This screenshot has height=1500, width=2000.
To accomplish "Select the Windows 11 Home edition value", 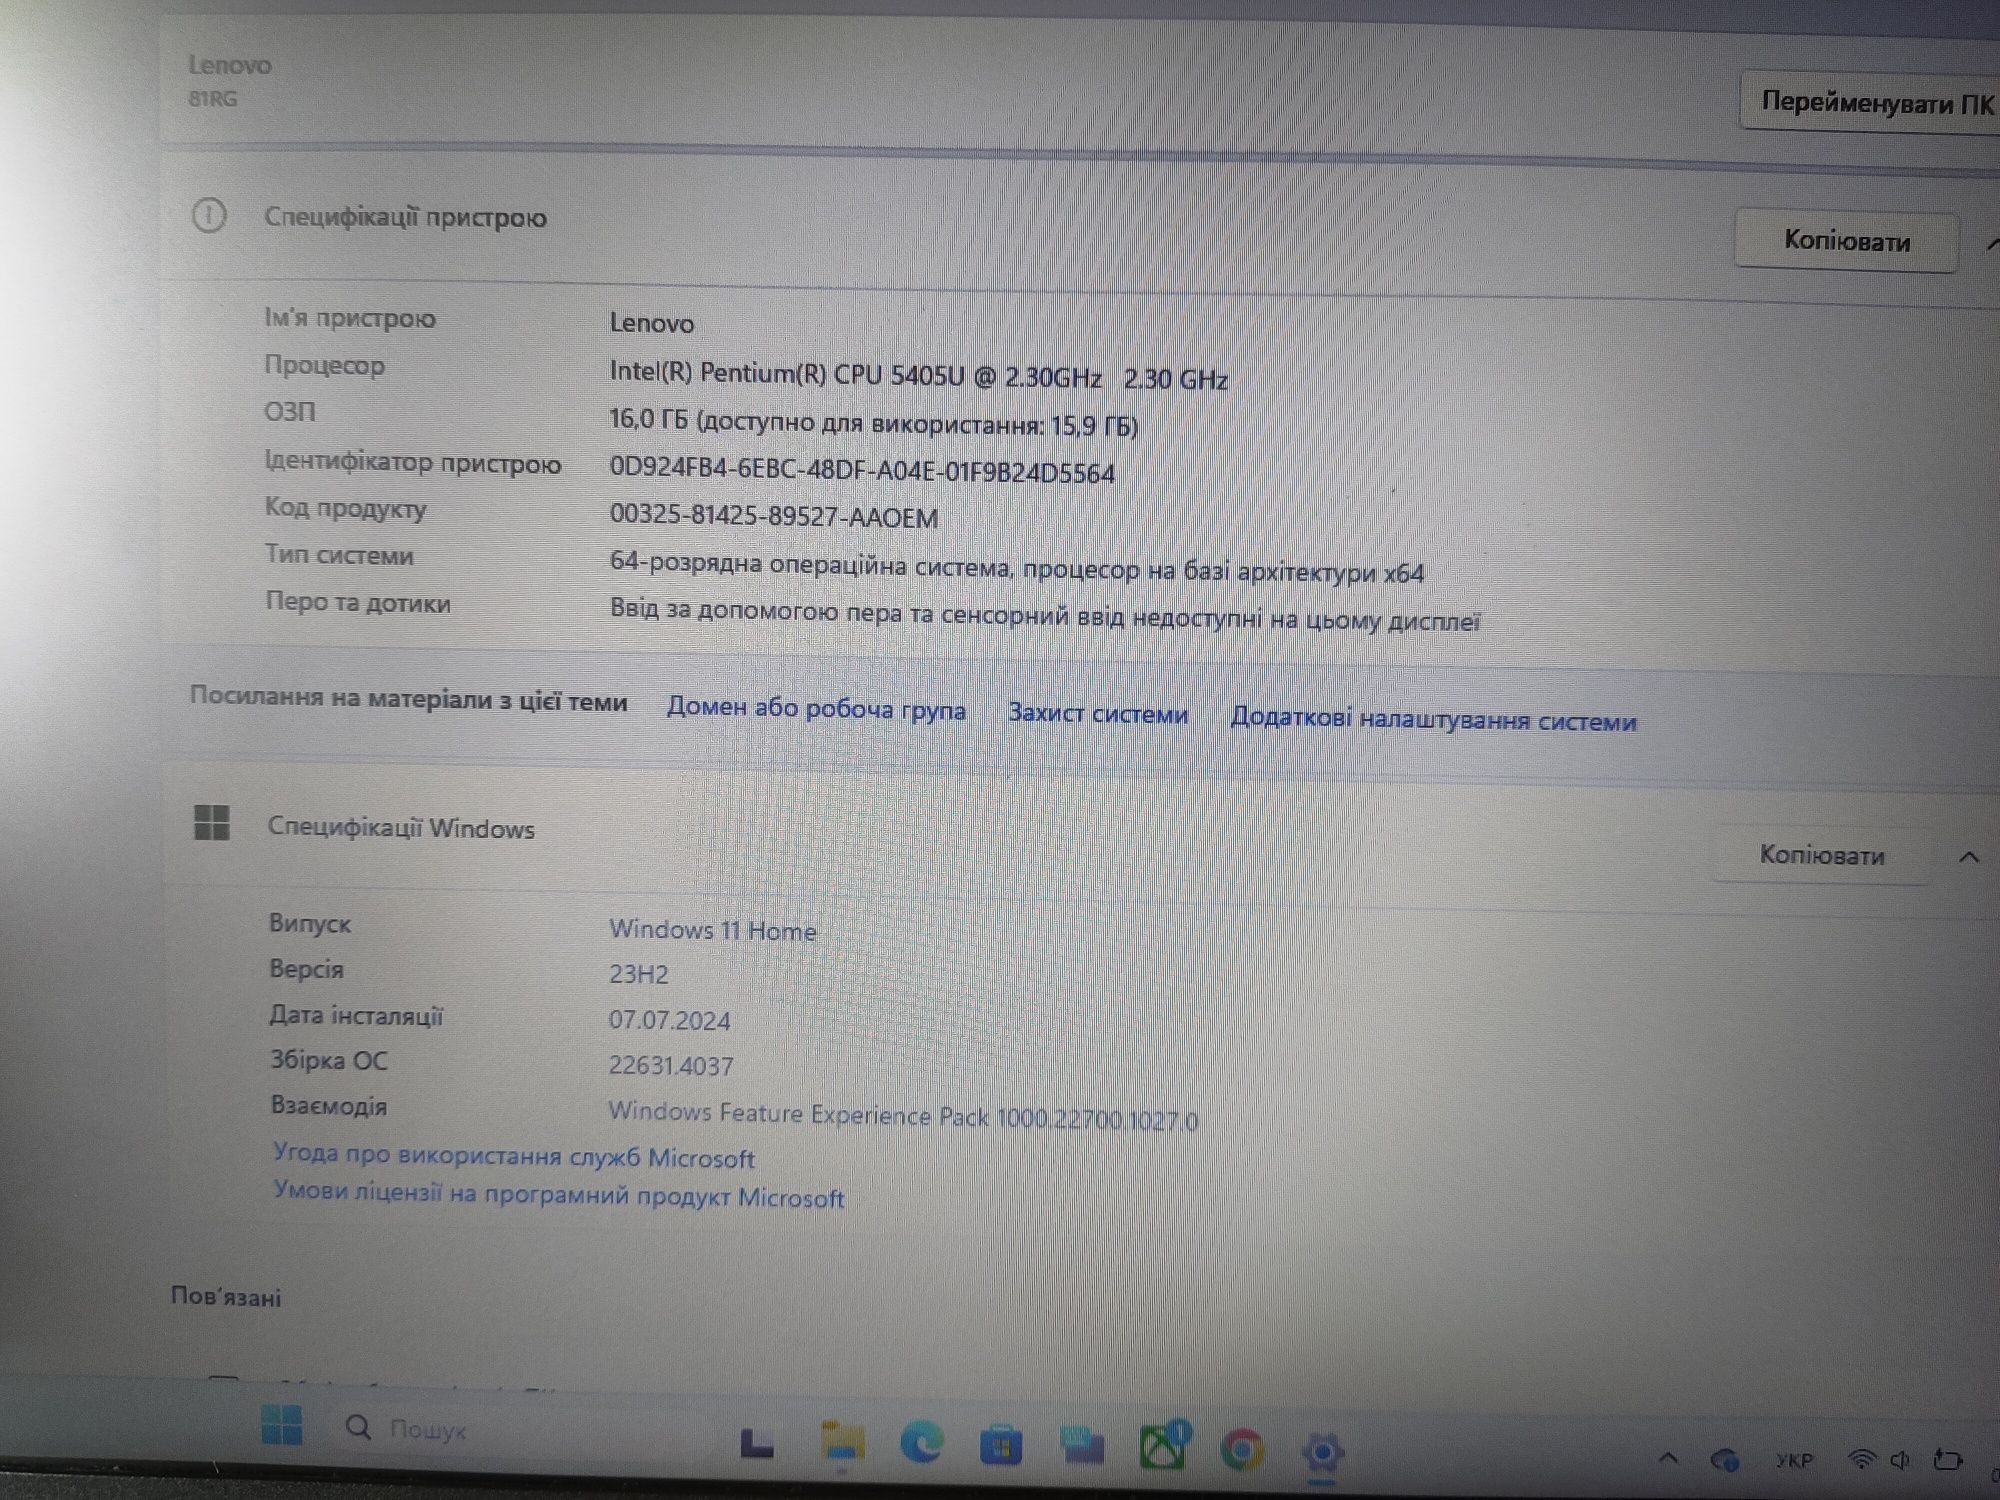I will pos(712,930).
